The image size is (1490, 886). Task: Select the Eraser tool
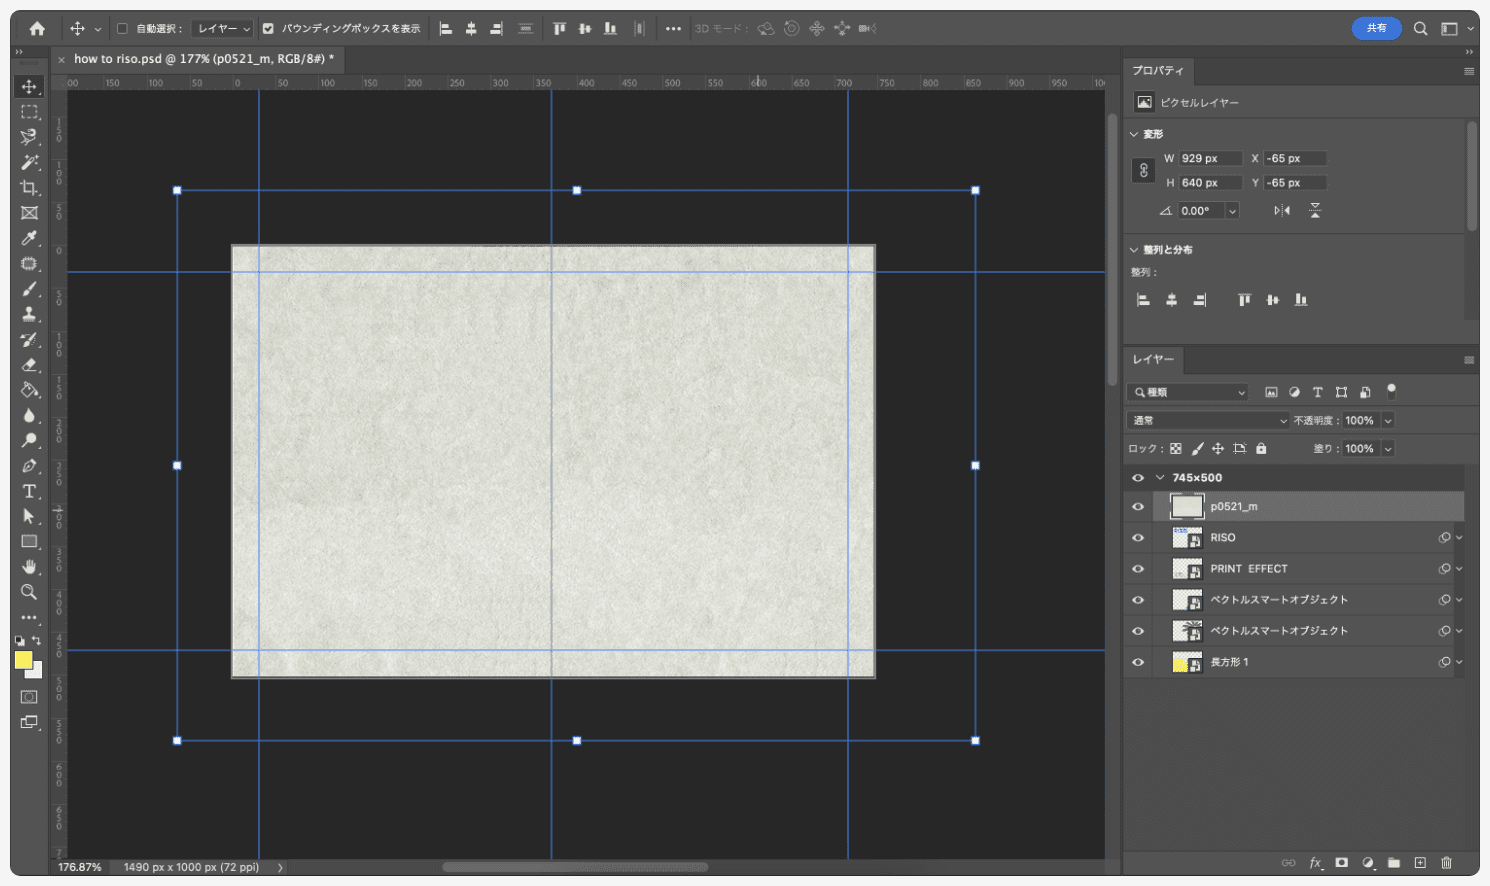point(29,365)
